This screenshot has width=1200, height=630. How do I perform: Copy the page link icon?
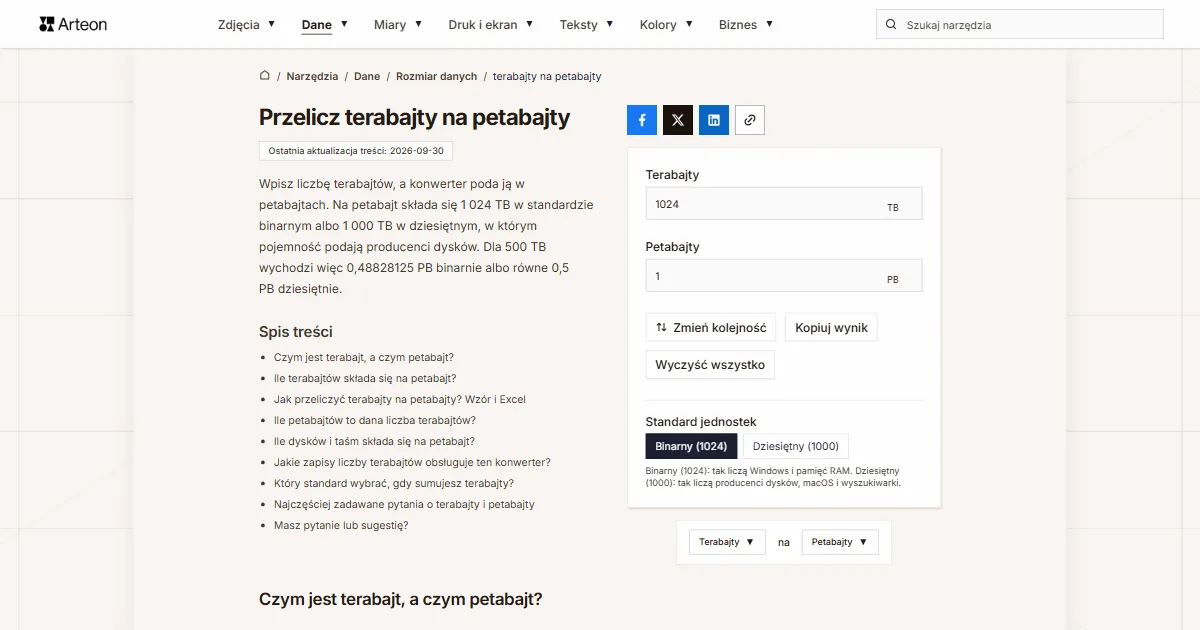point(750,120)
